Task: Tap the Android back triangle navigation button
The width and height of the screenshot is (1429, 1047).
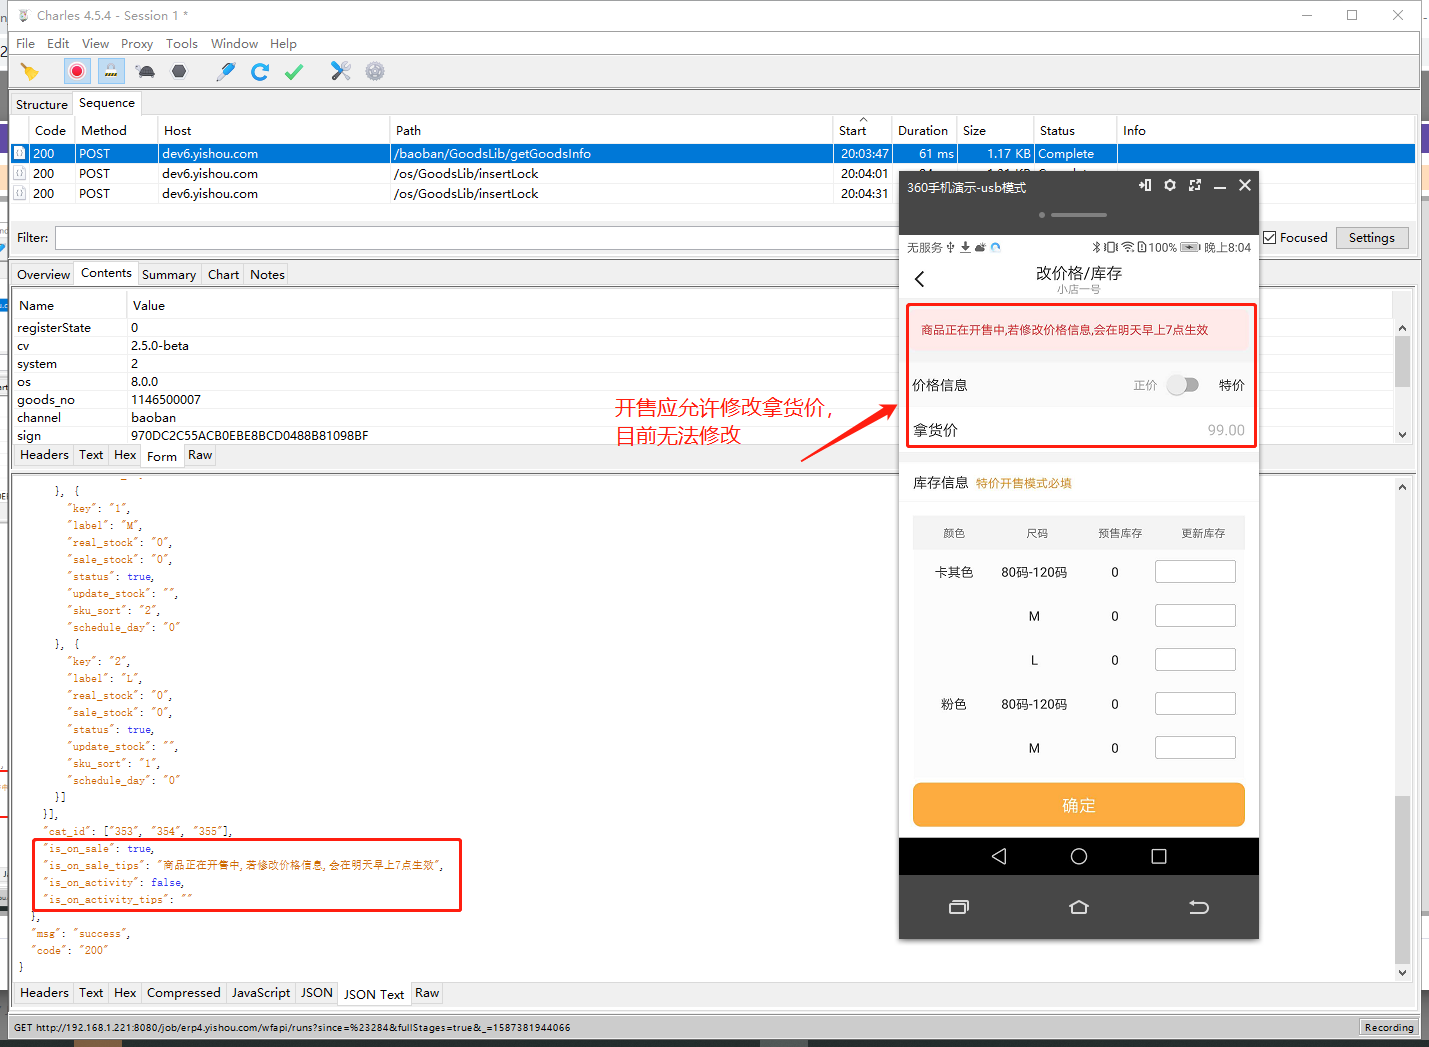Action: [x=999, y=856]
